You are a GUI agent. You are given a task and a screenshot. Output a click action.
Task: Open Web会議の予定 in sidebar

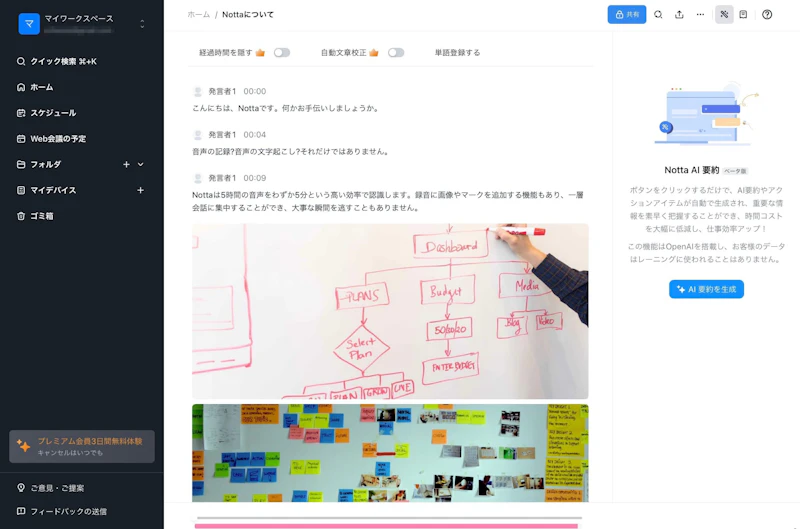coord(51,139)
